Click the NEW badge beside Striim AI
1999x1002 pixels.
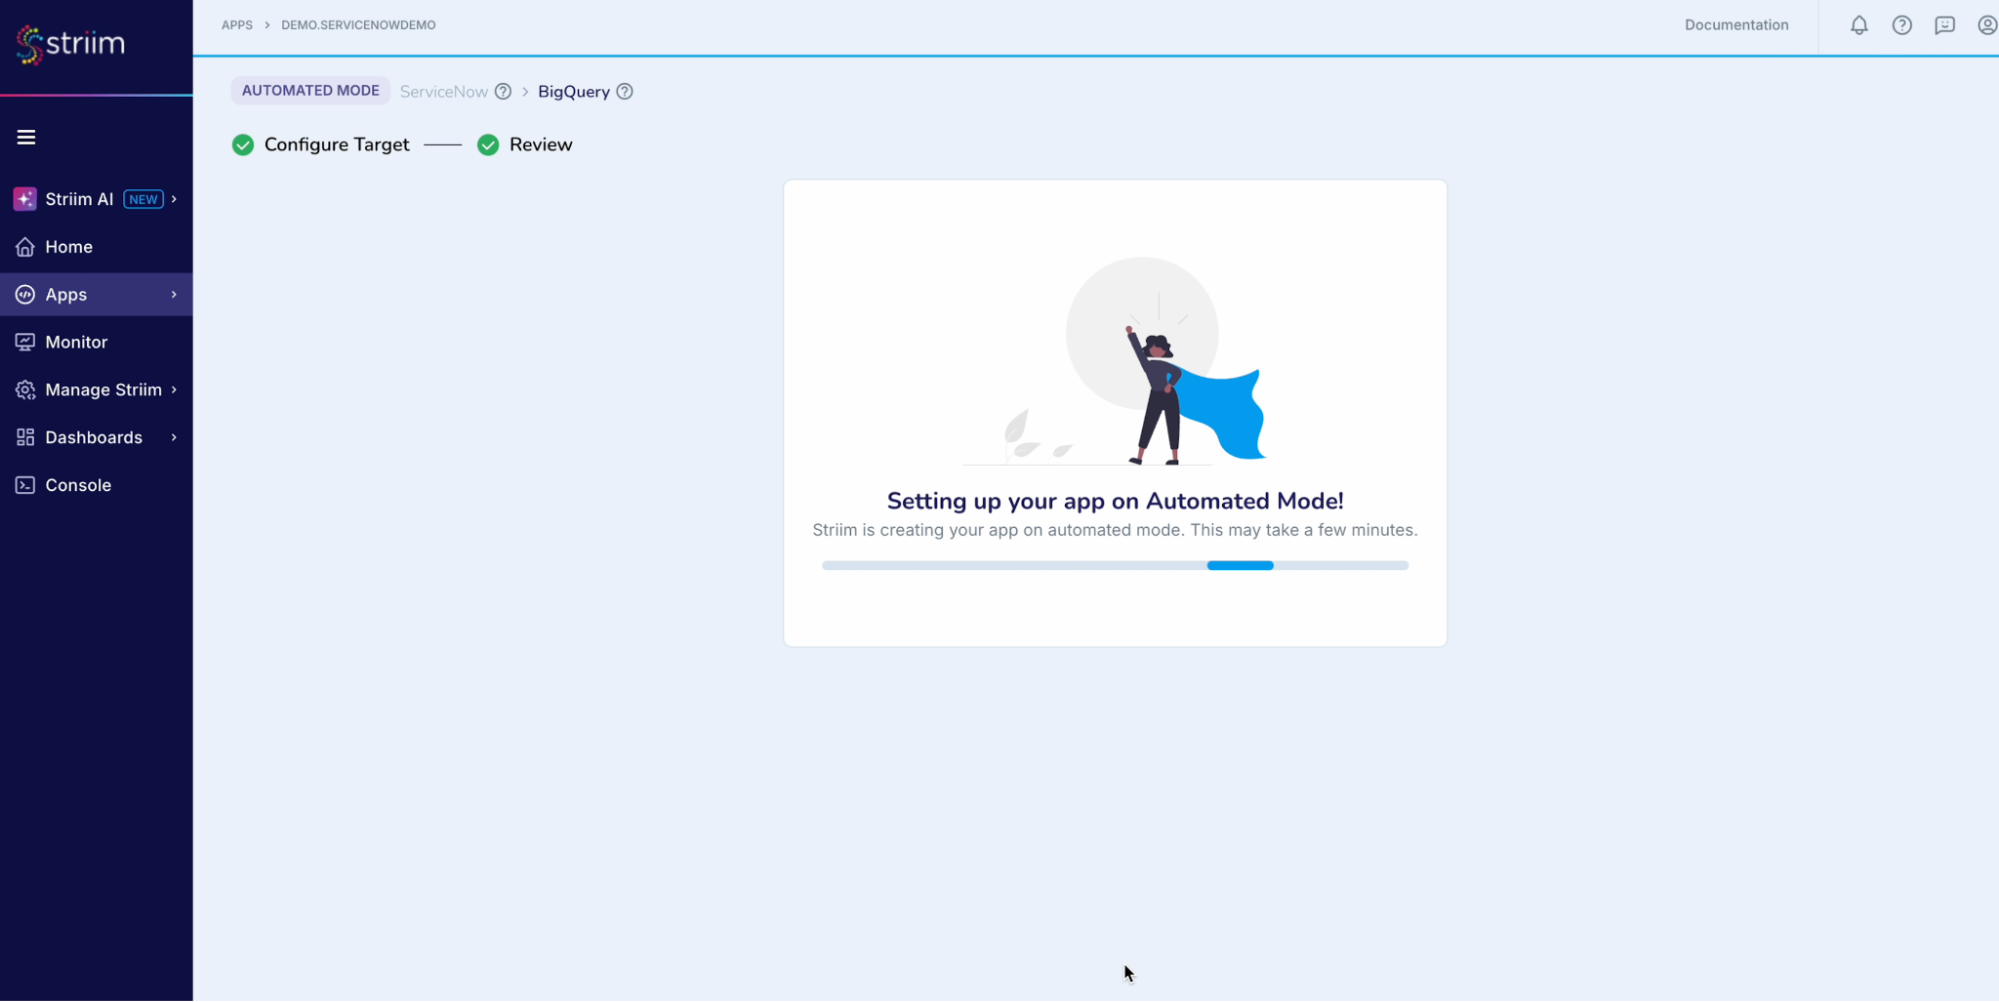click(x=143, y=199)
